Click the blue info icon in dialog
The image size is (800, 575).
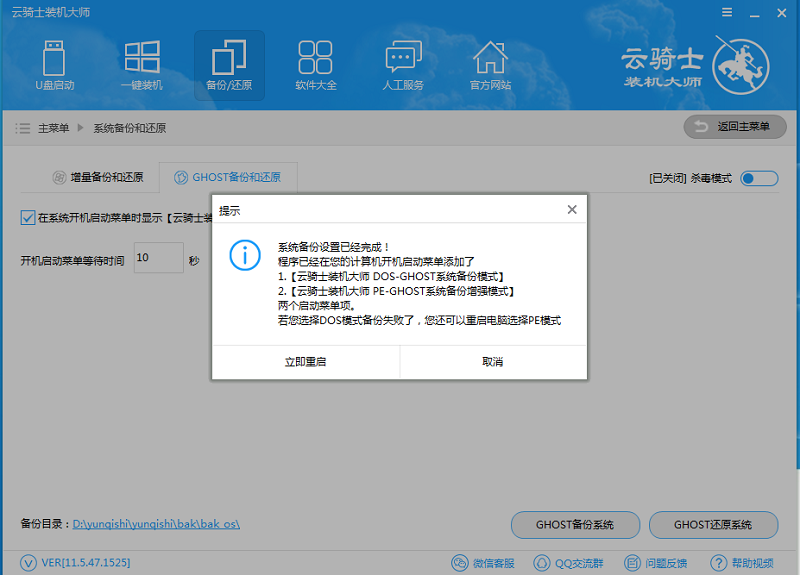tap(245, 255)
